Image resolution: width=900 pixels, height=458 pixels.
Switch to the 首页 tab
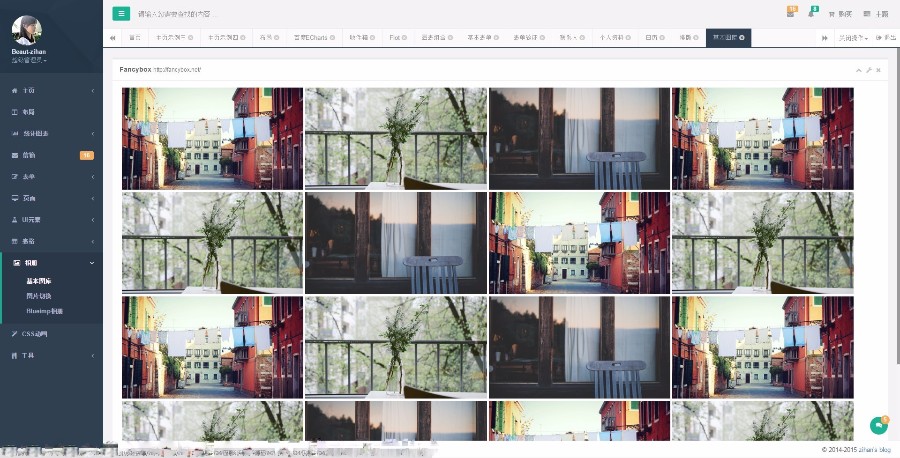click(135, 37)
